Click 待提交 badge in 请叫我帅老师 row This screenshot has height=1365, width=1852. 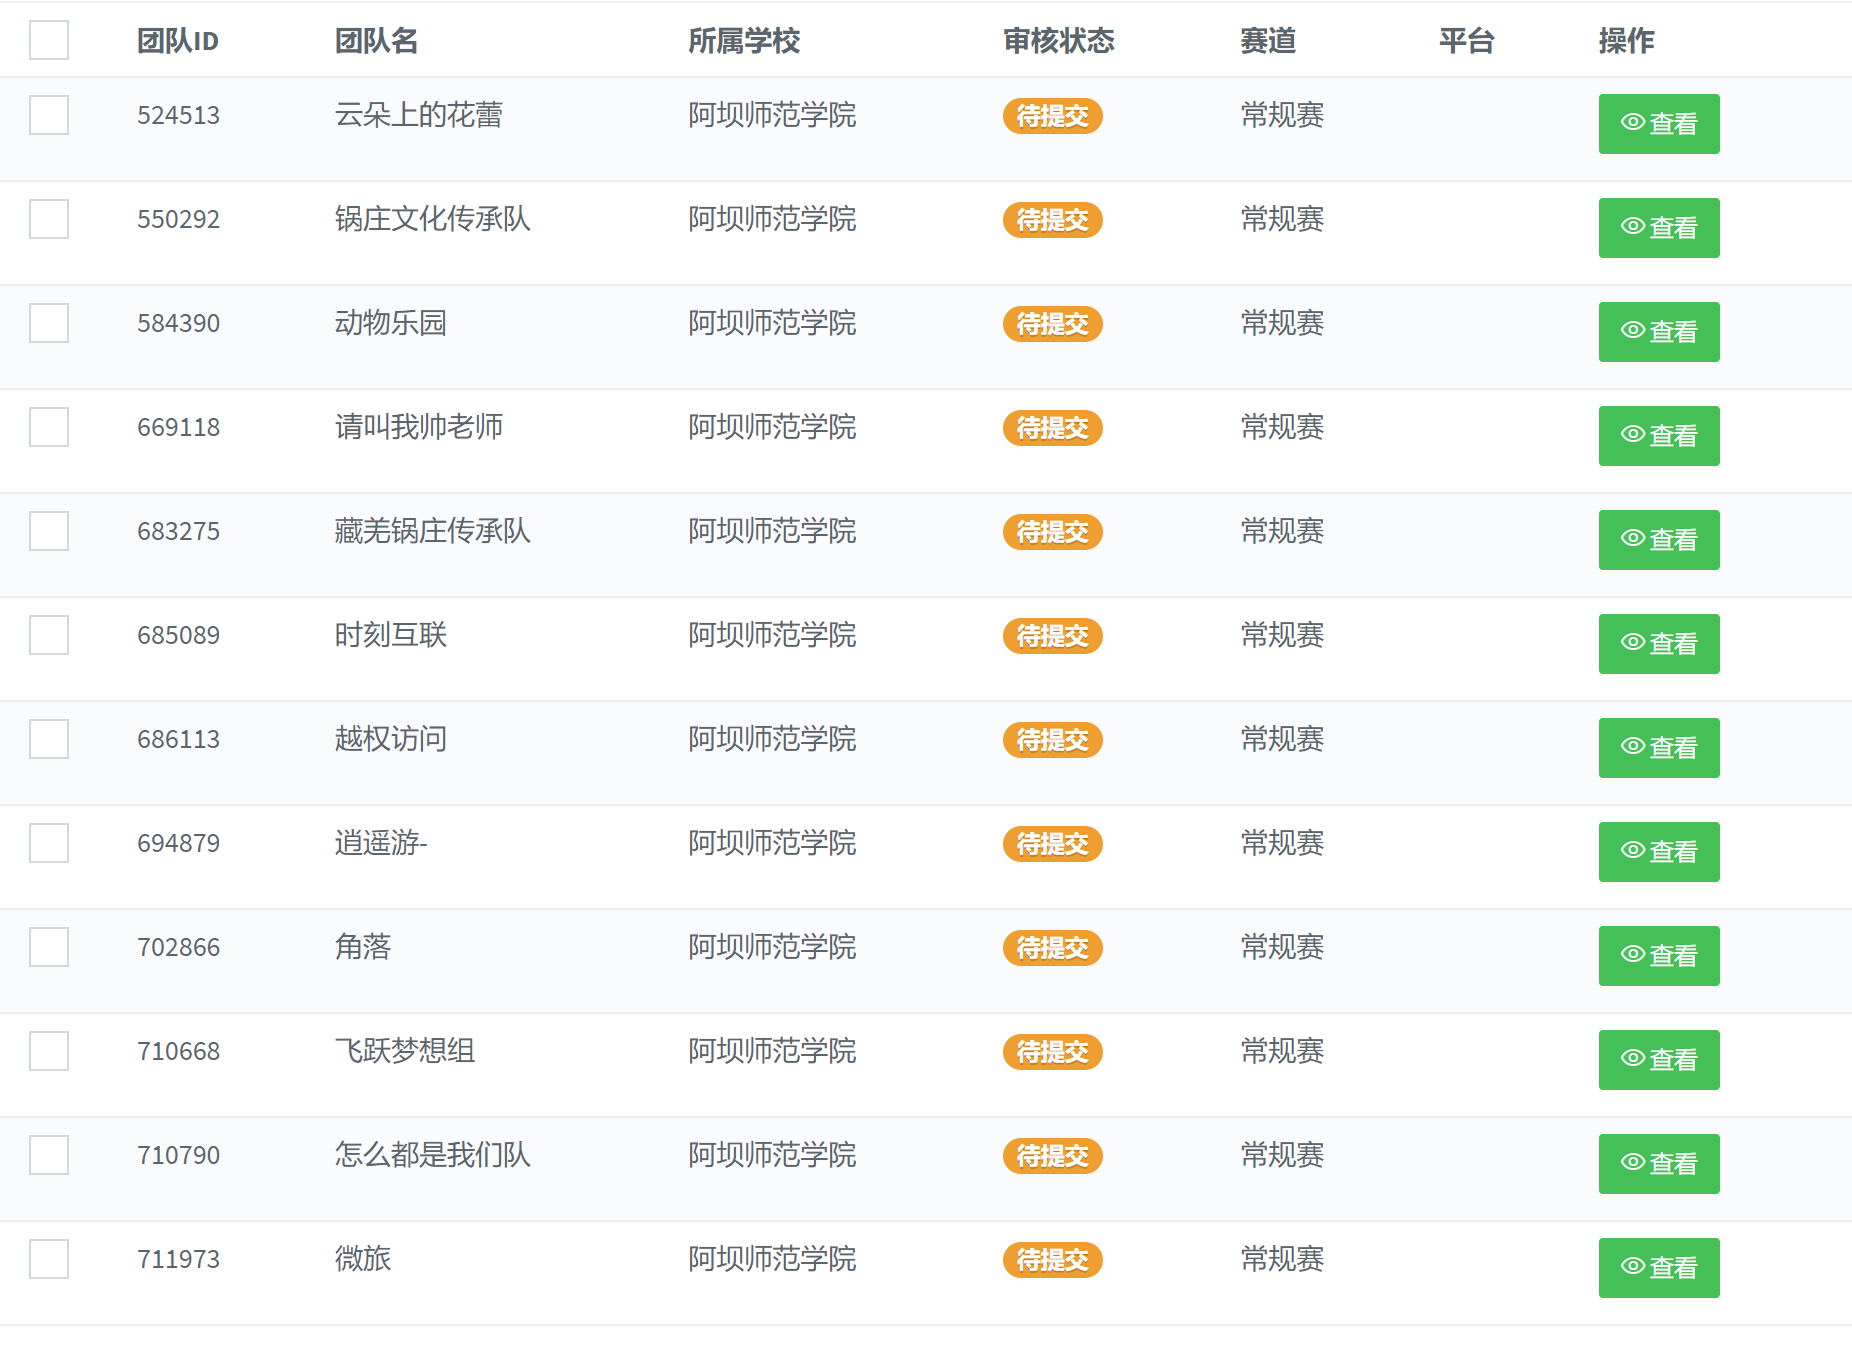tap(1052, 428)
